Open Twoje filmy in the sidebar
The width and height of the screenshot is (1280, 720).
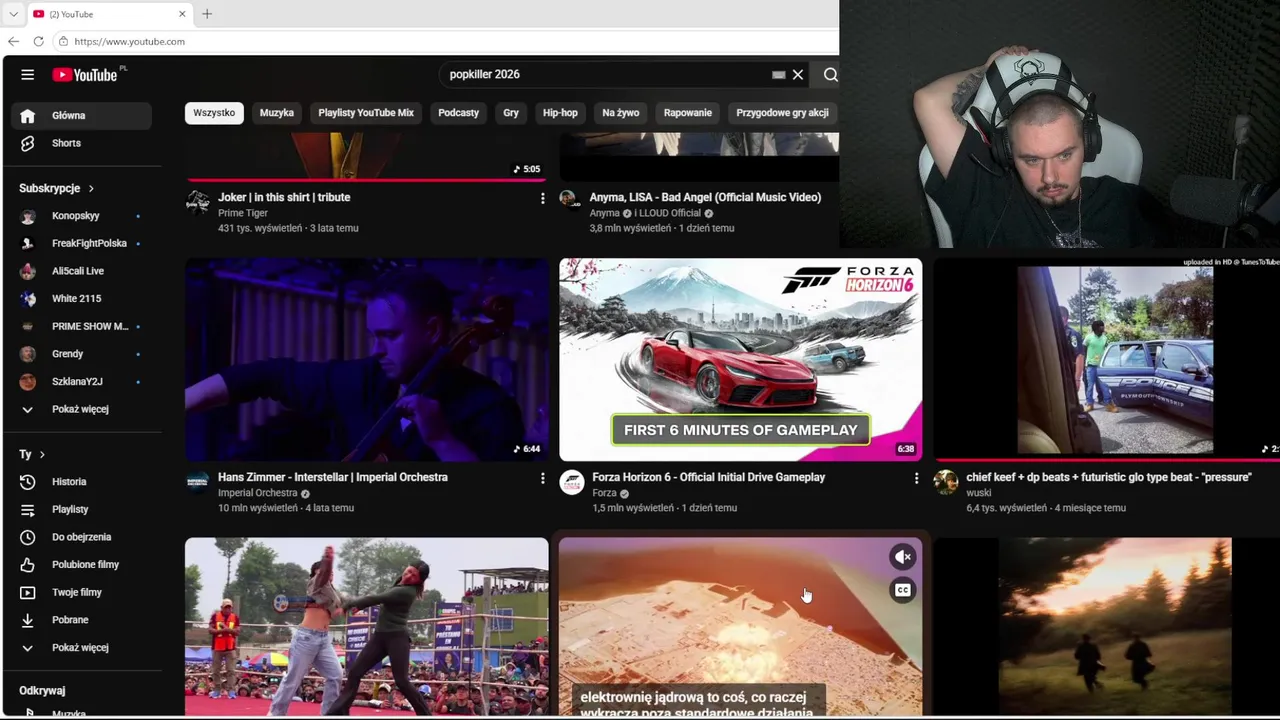tap(82, 592)
